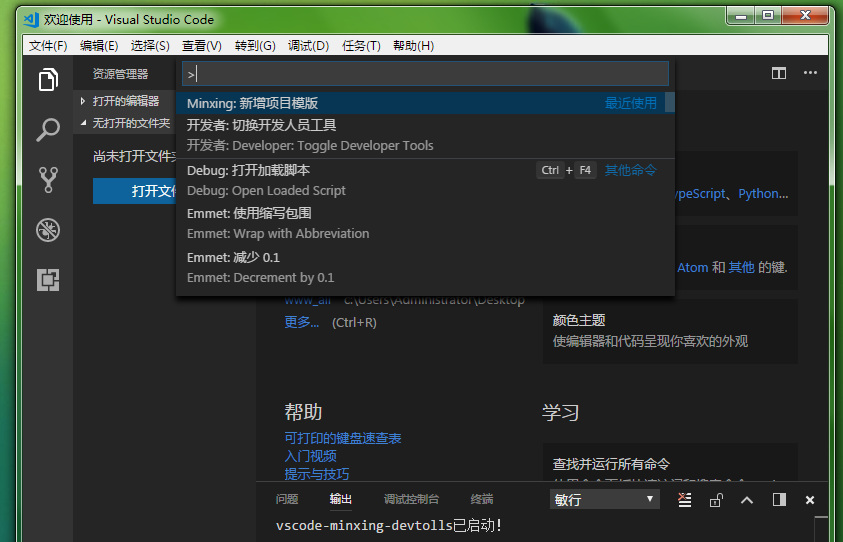Switch to the 问题 panel tab

point(287,500)
